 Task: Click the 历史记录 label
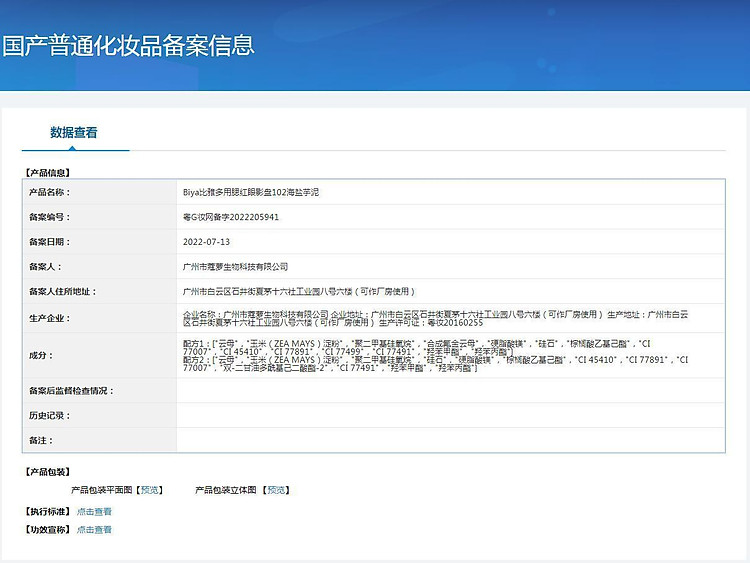pos(50,416)
